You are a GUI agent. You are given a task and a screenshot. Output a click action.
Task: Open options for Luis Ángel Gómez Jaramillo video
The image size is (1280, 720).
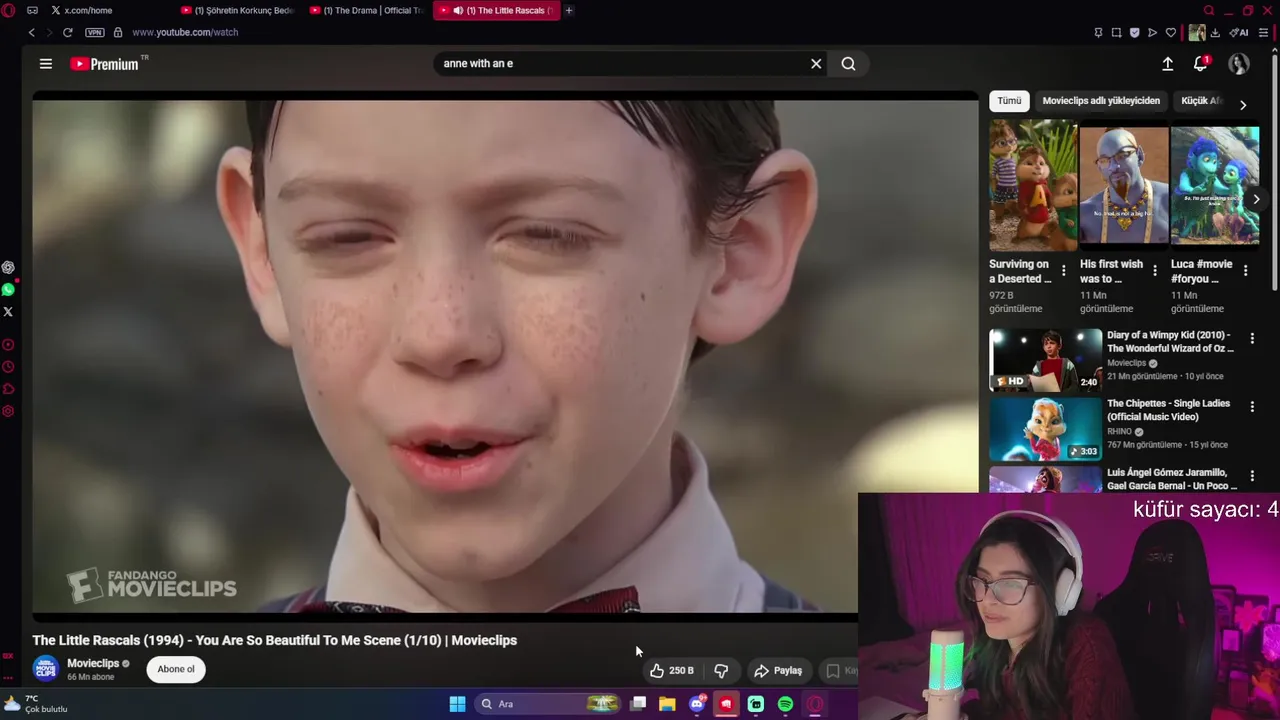pos(1252,476)
